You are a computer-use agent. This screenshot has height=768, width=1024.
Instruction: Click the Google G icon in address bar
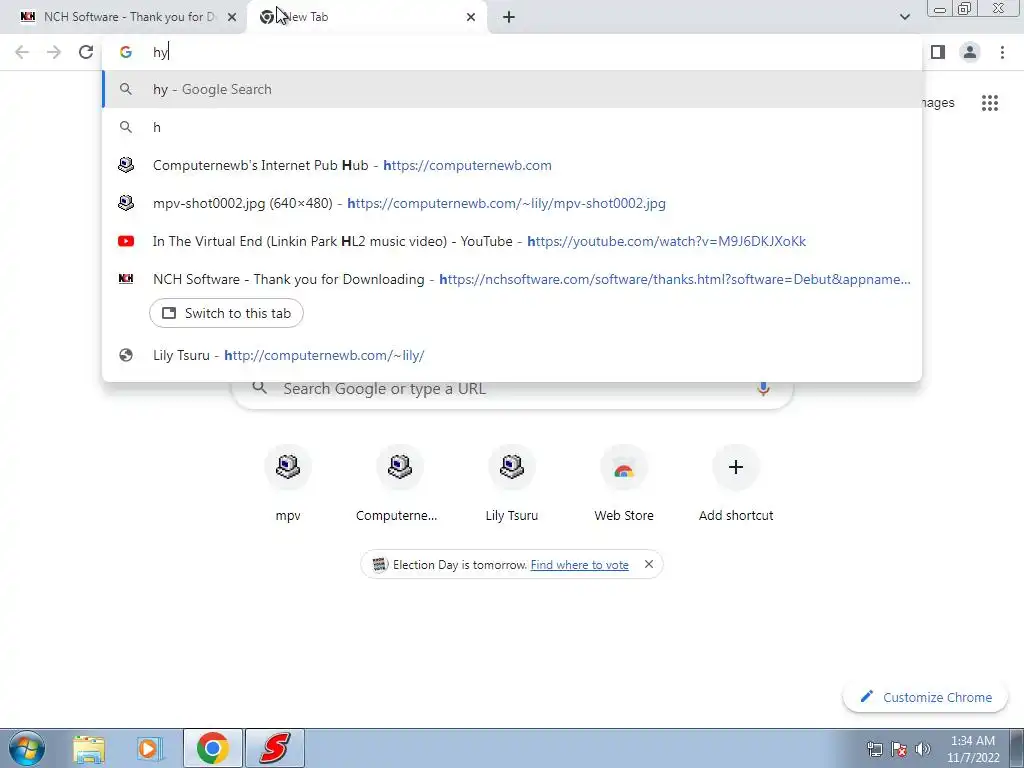[x=126, y=52]
